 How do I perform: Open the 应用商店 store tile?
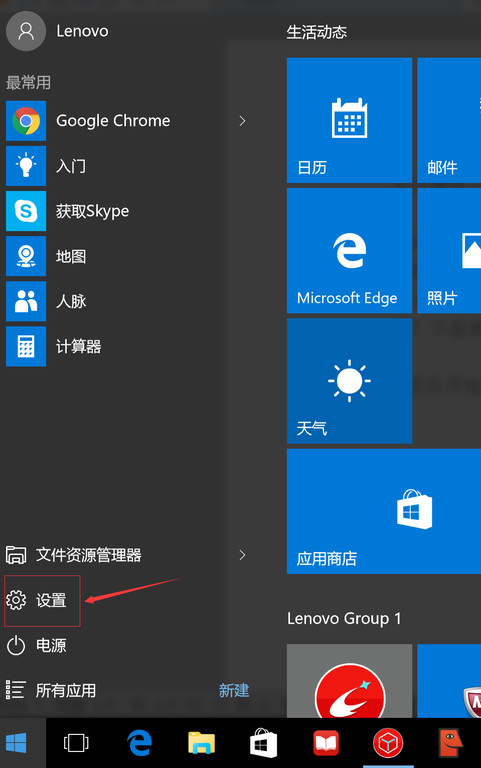tap(384, 511)
